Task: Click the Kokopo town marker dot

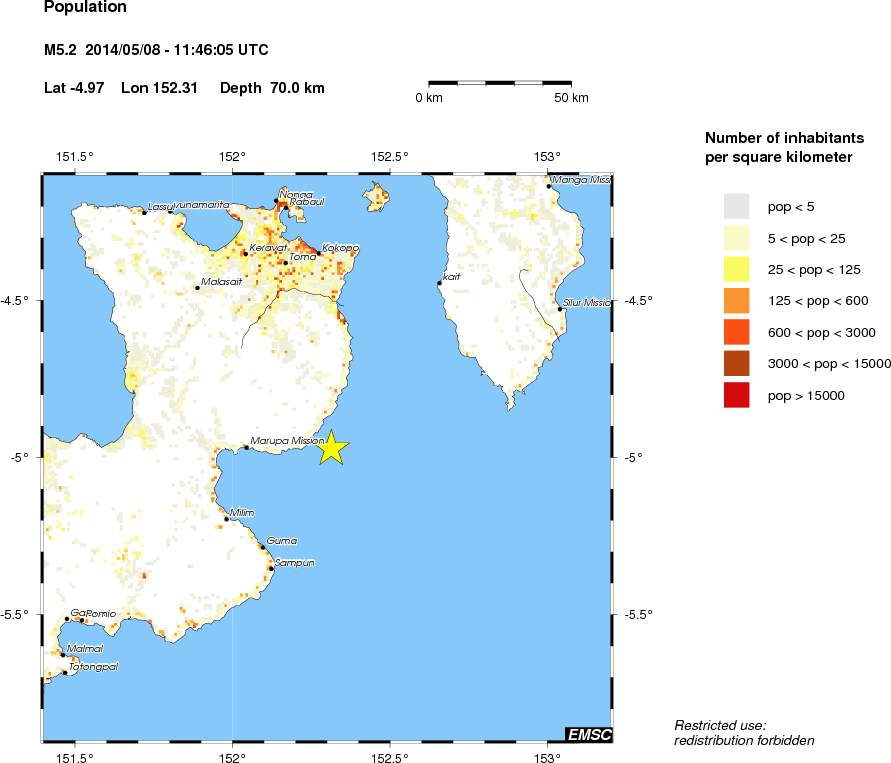Action: click(319, 252)
